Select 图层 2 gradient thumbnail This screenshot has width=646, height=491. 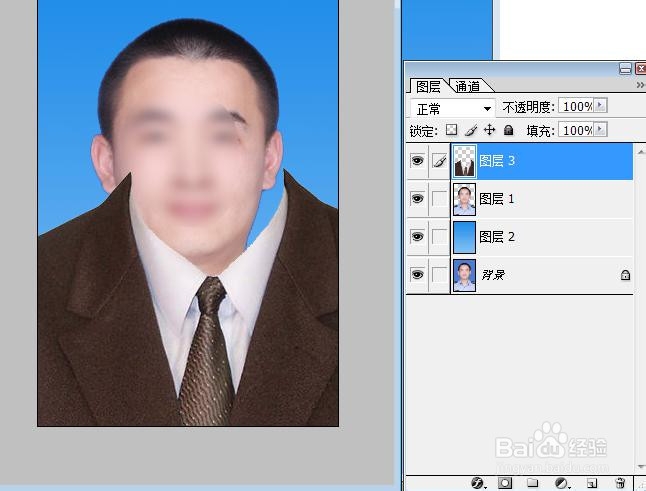pyautogui.click(x=464, y=237)
